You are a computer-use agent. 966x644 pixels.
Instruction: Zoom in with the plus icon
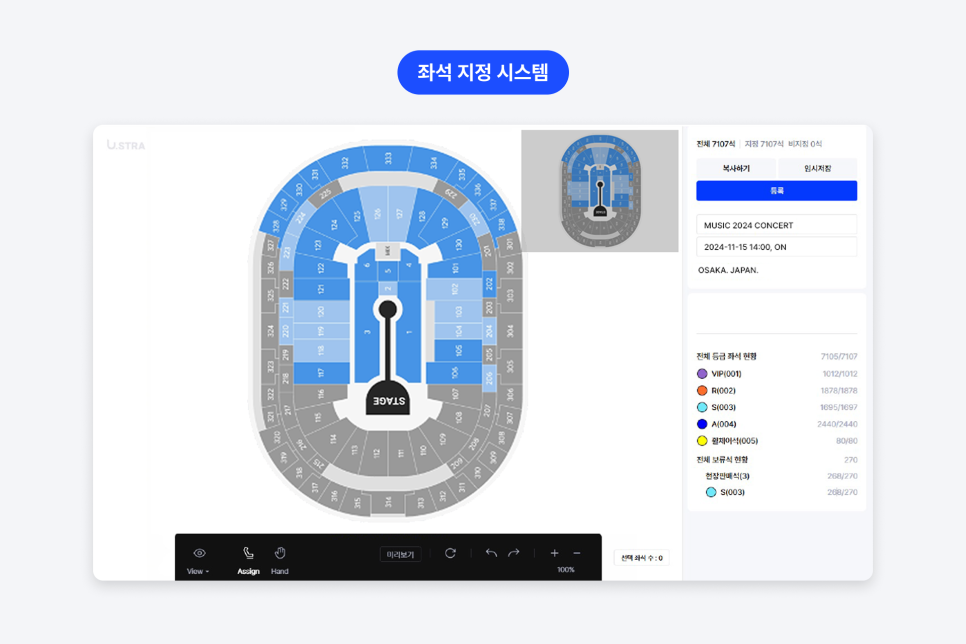pos(555,553)
